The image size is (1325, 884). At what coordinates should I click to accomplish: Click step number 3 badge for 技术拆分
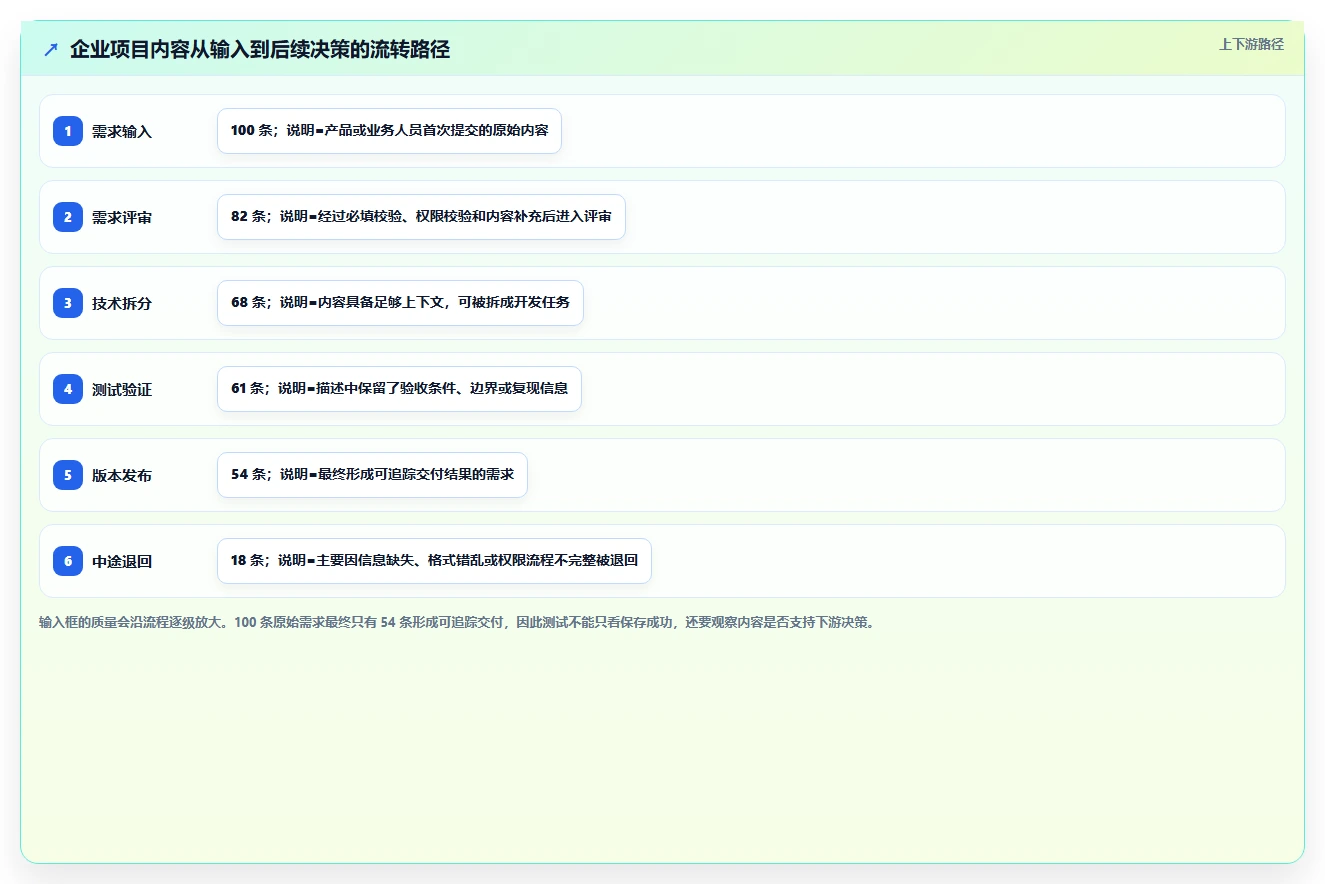point(68,303)
